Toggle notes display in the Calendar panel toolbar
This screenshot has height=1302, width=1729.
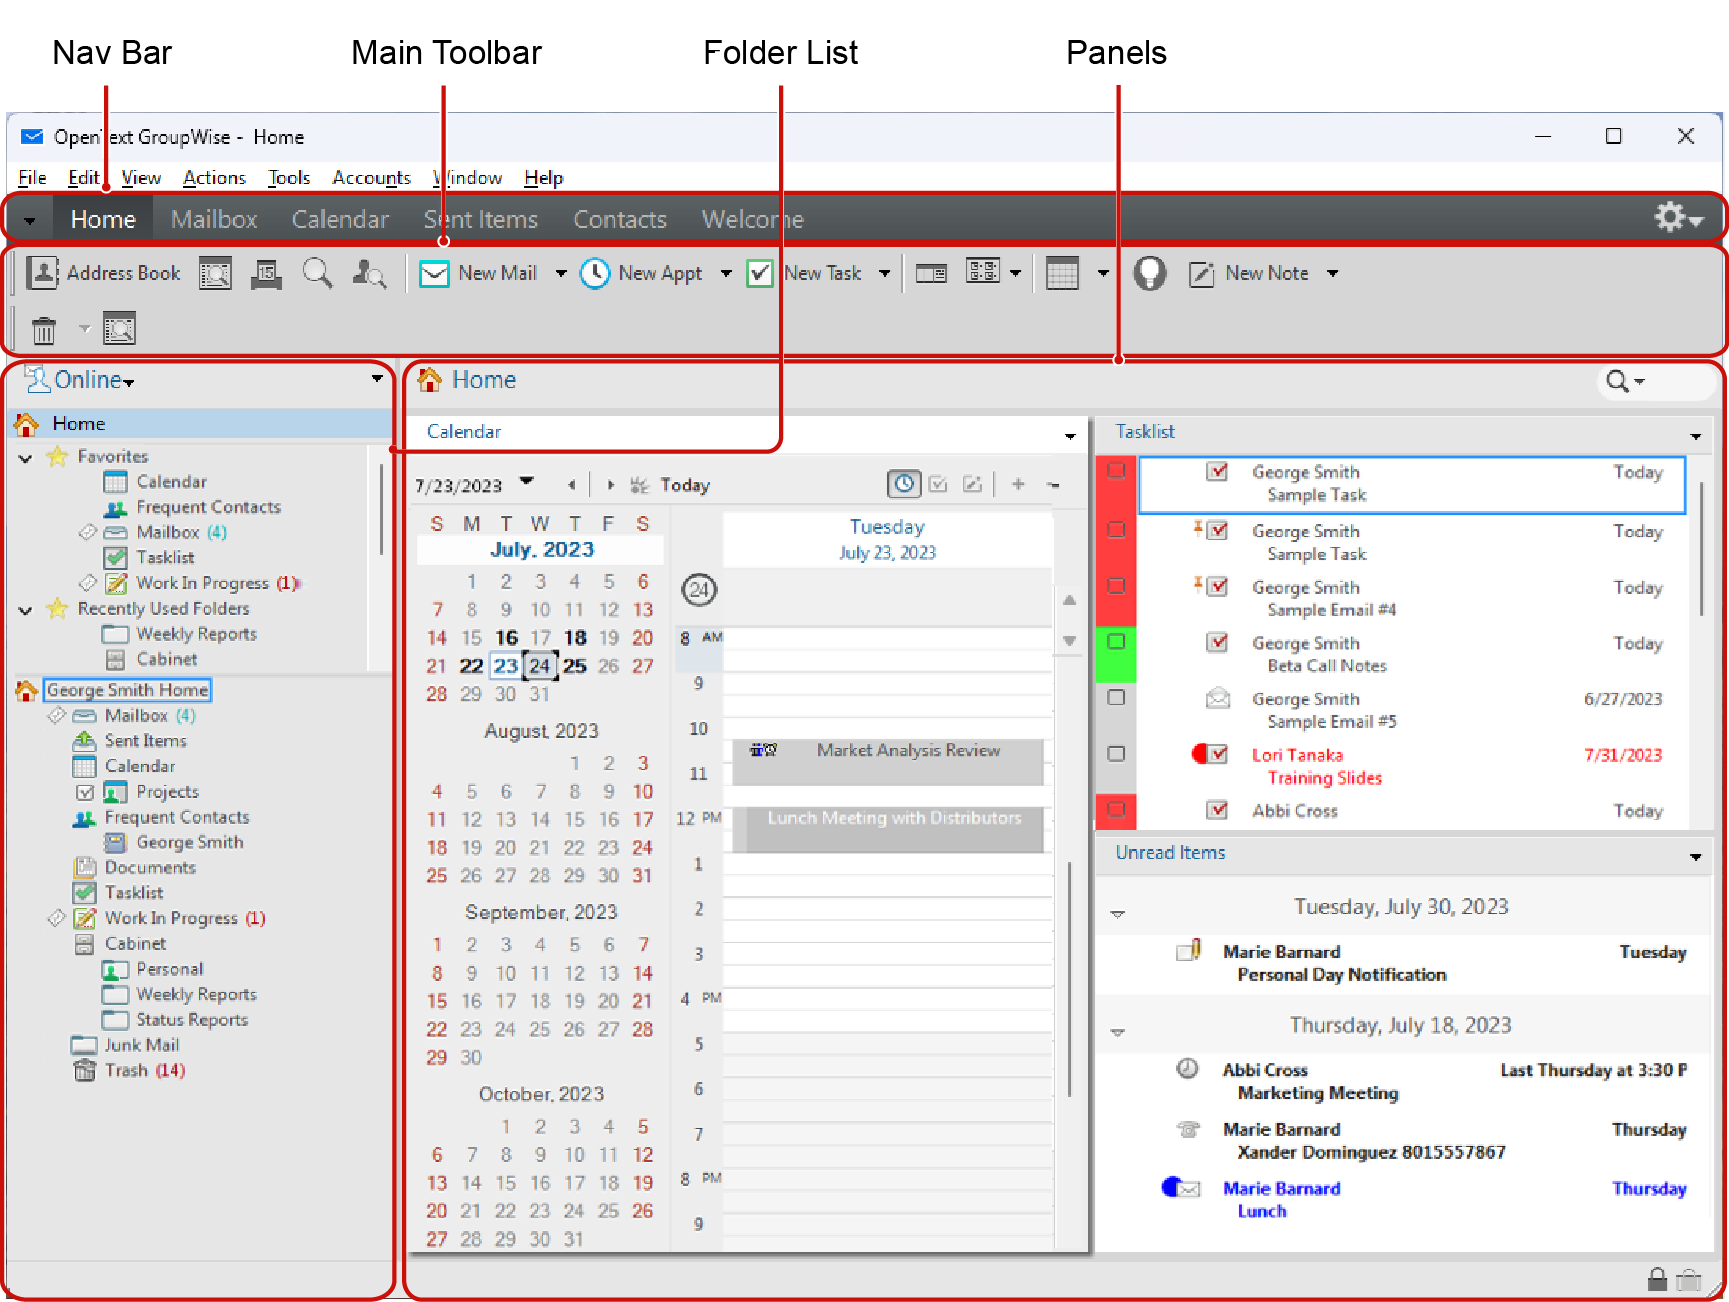(x=972, y=484)
